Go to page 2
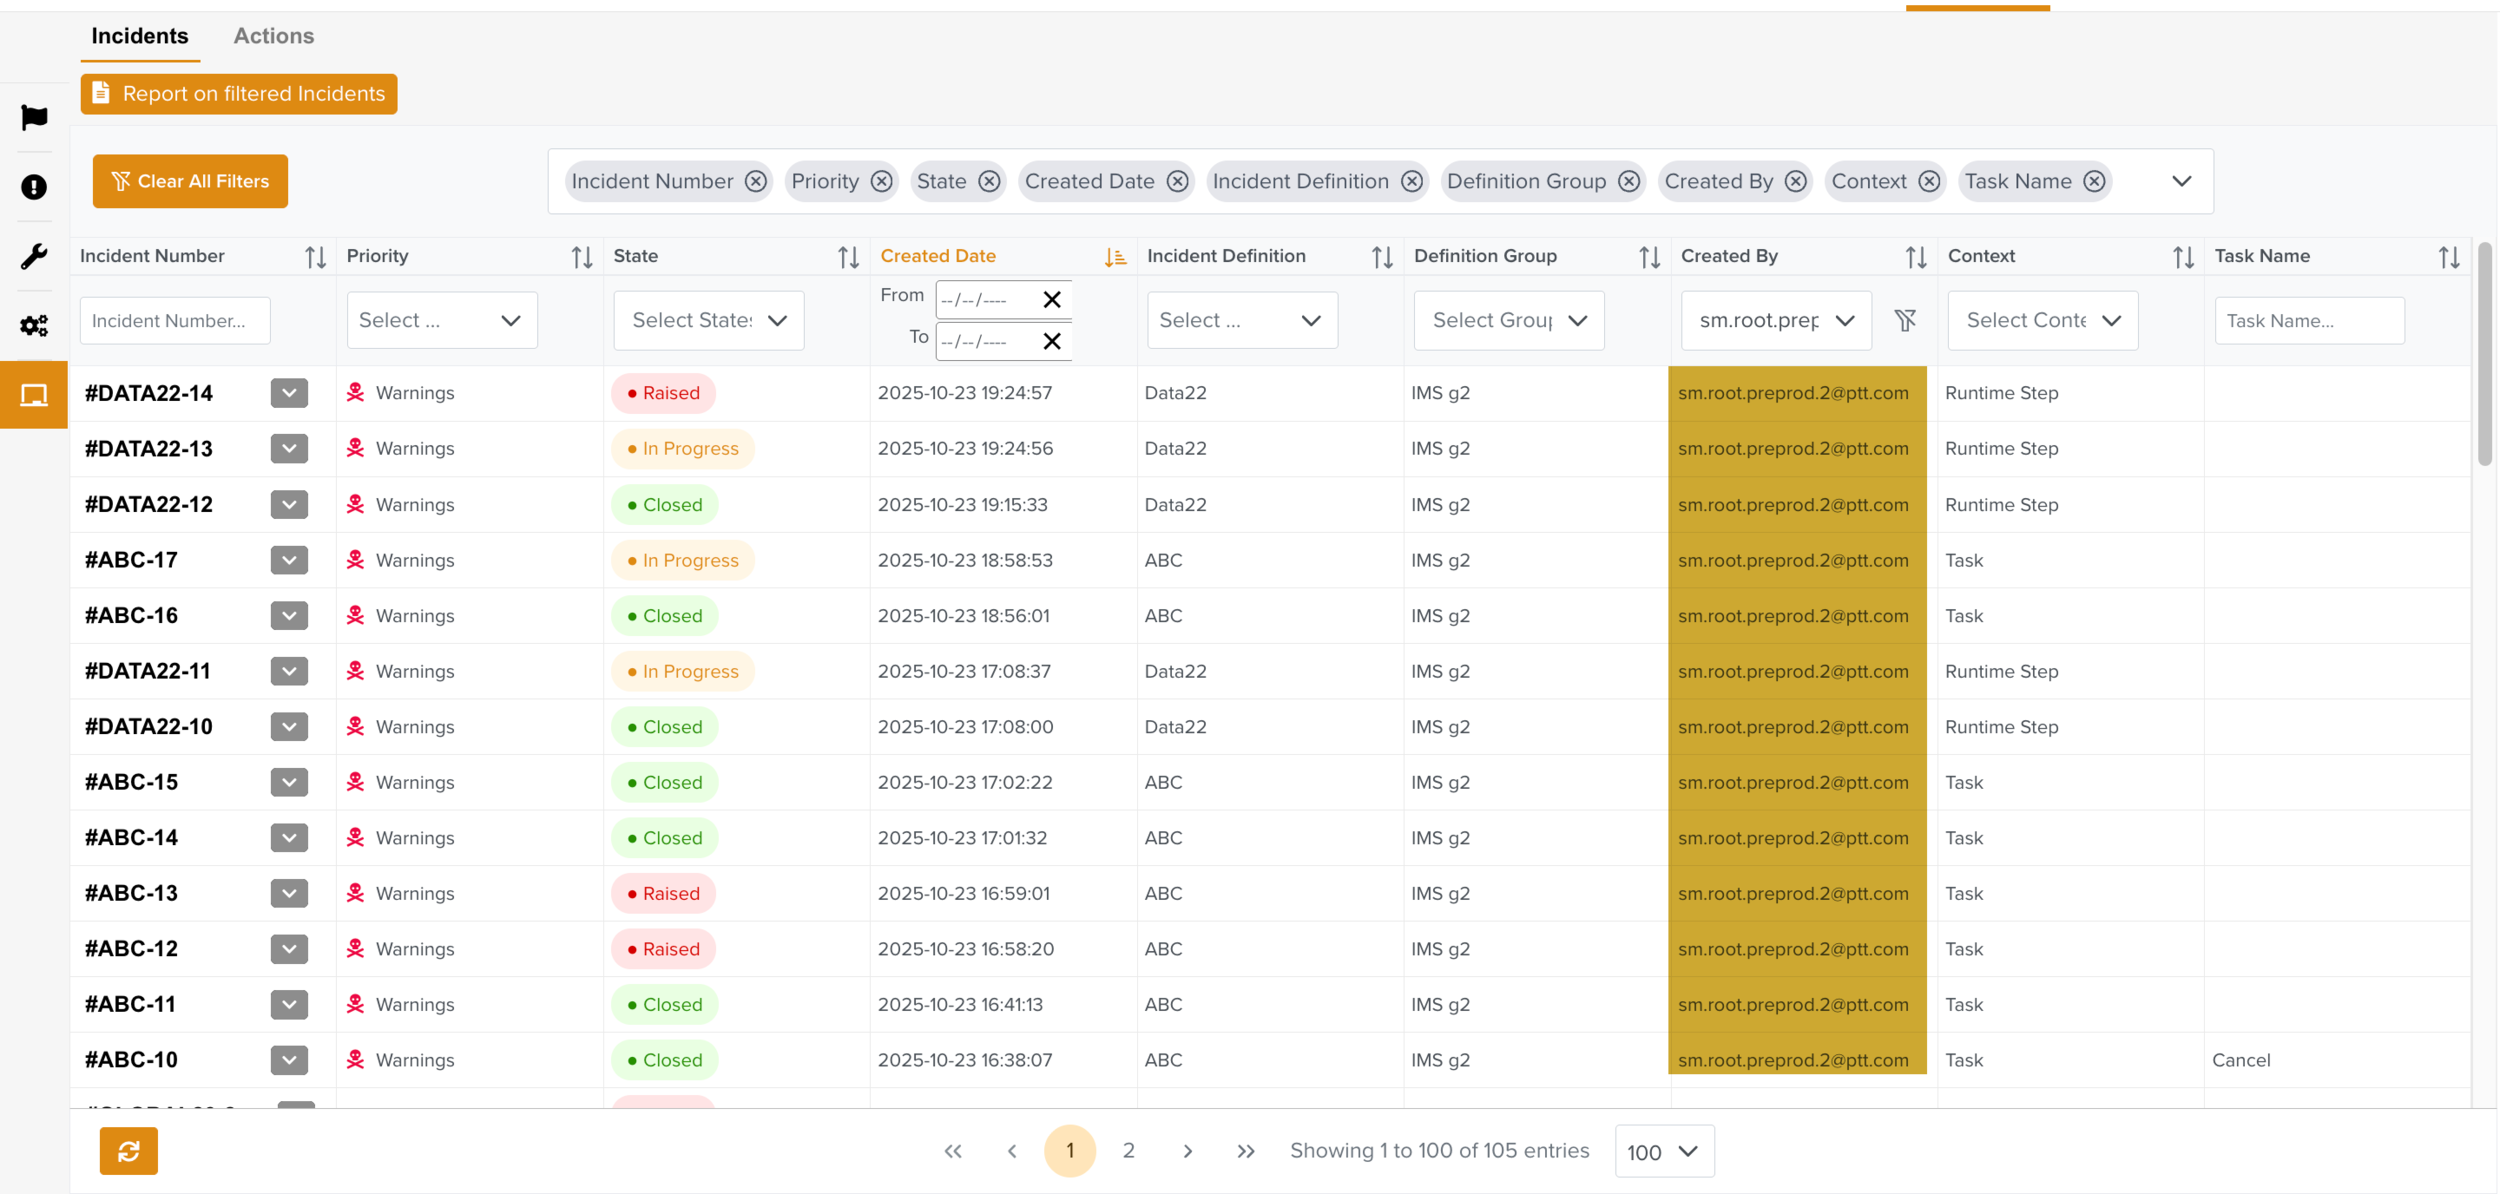 click(x=1128, y=1151)
